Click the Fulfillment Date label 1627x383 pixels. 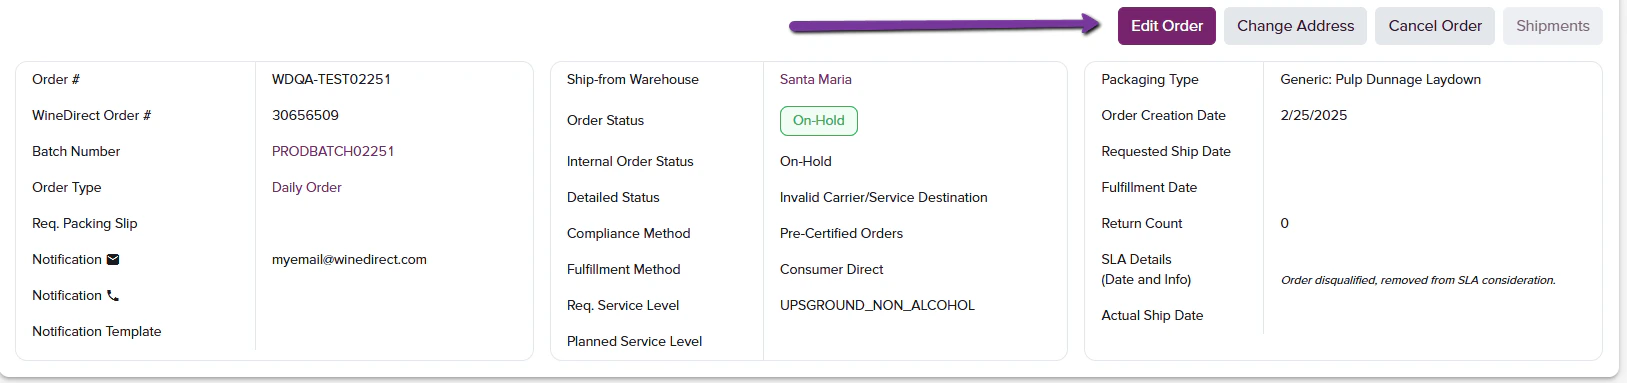click(x=1149, y=187)
